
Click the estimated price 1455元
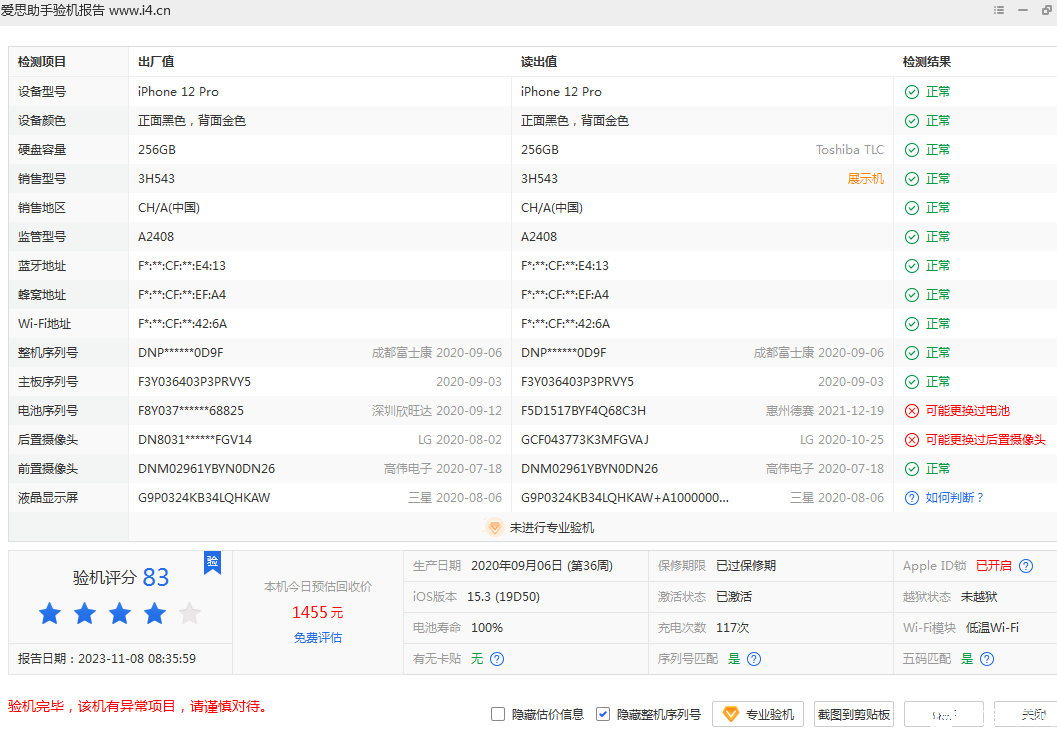(318, 612)
